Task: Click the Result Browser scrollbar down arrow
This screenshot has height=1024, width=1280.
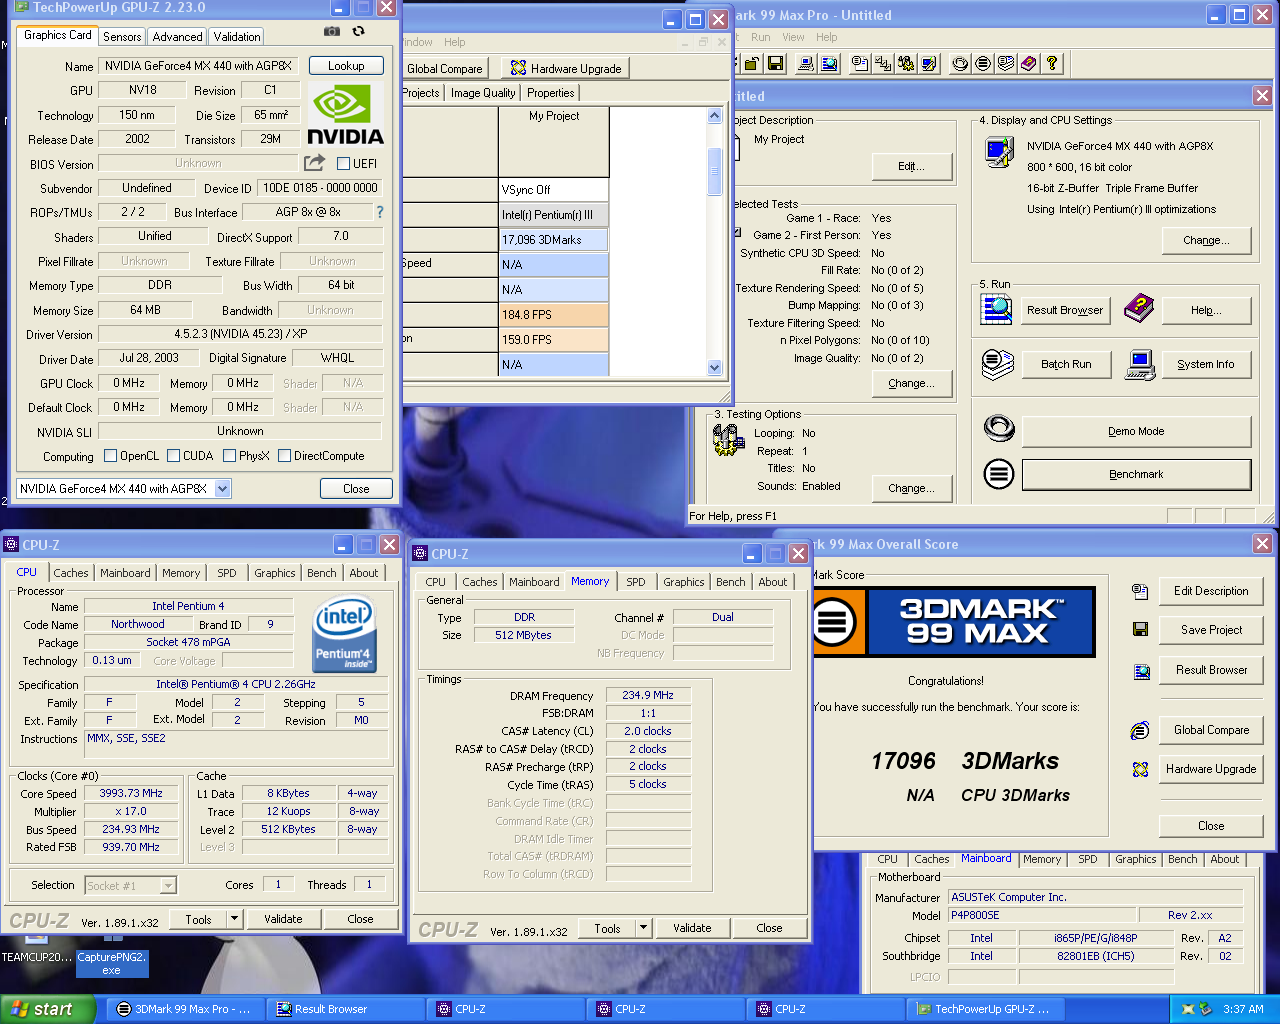Action: click(x=714, y=367)
